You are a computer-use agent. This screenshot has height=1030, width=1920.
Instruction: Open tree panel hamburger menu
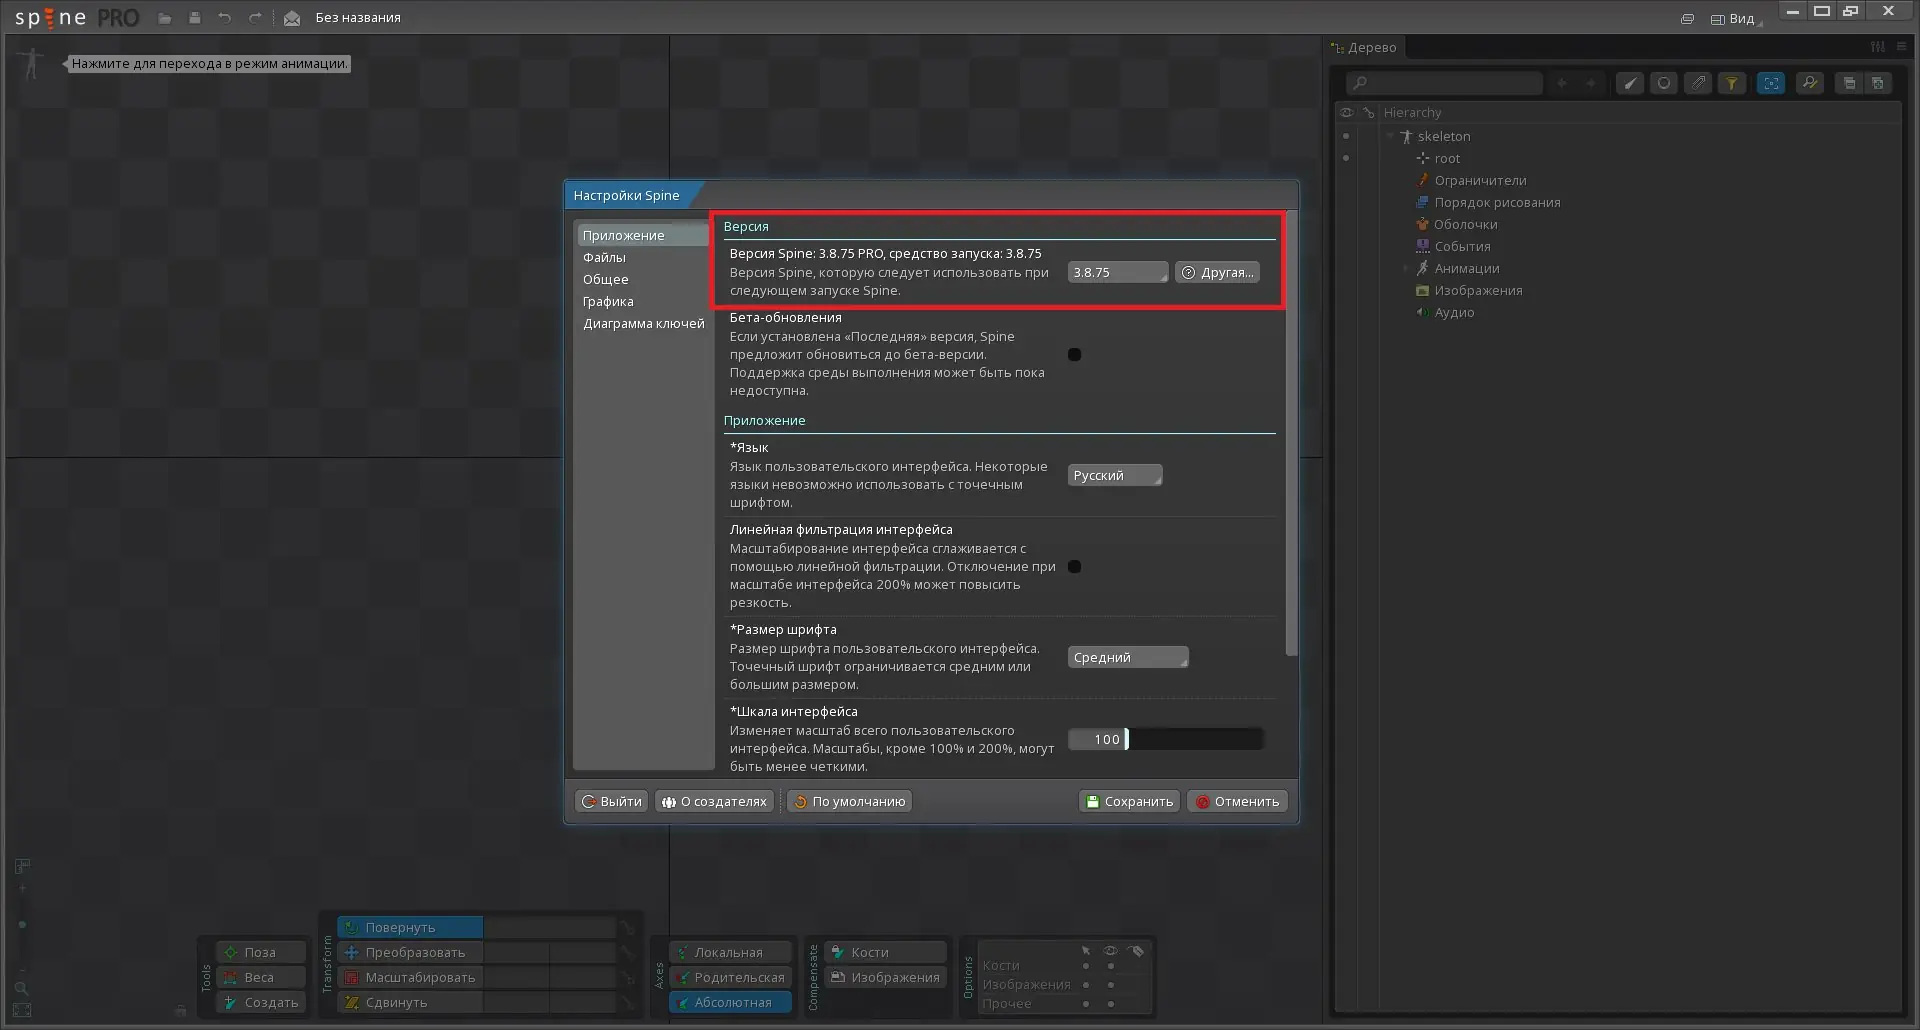pos(1901,47)
